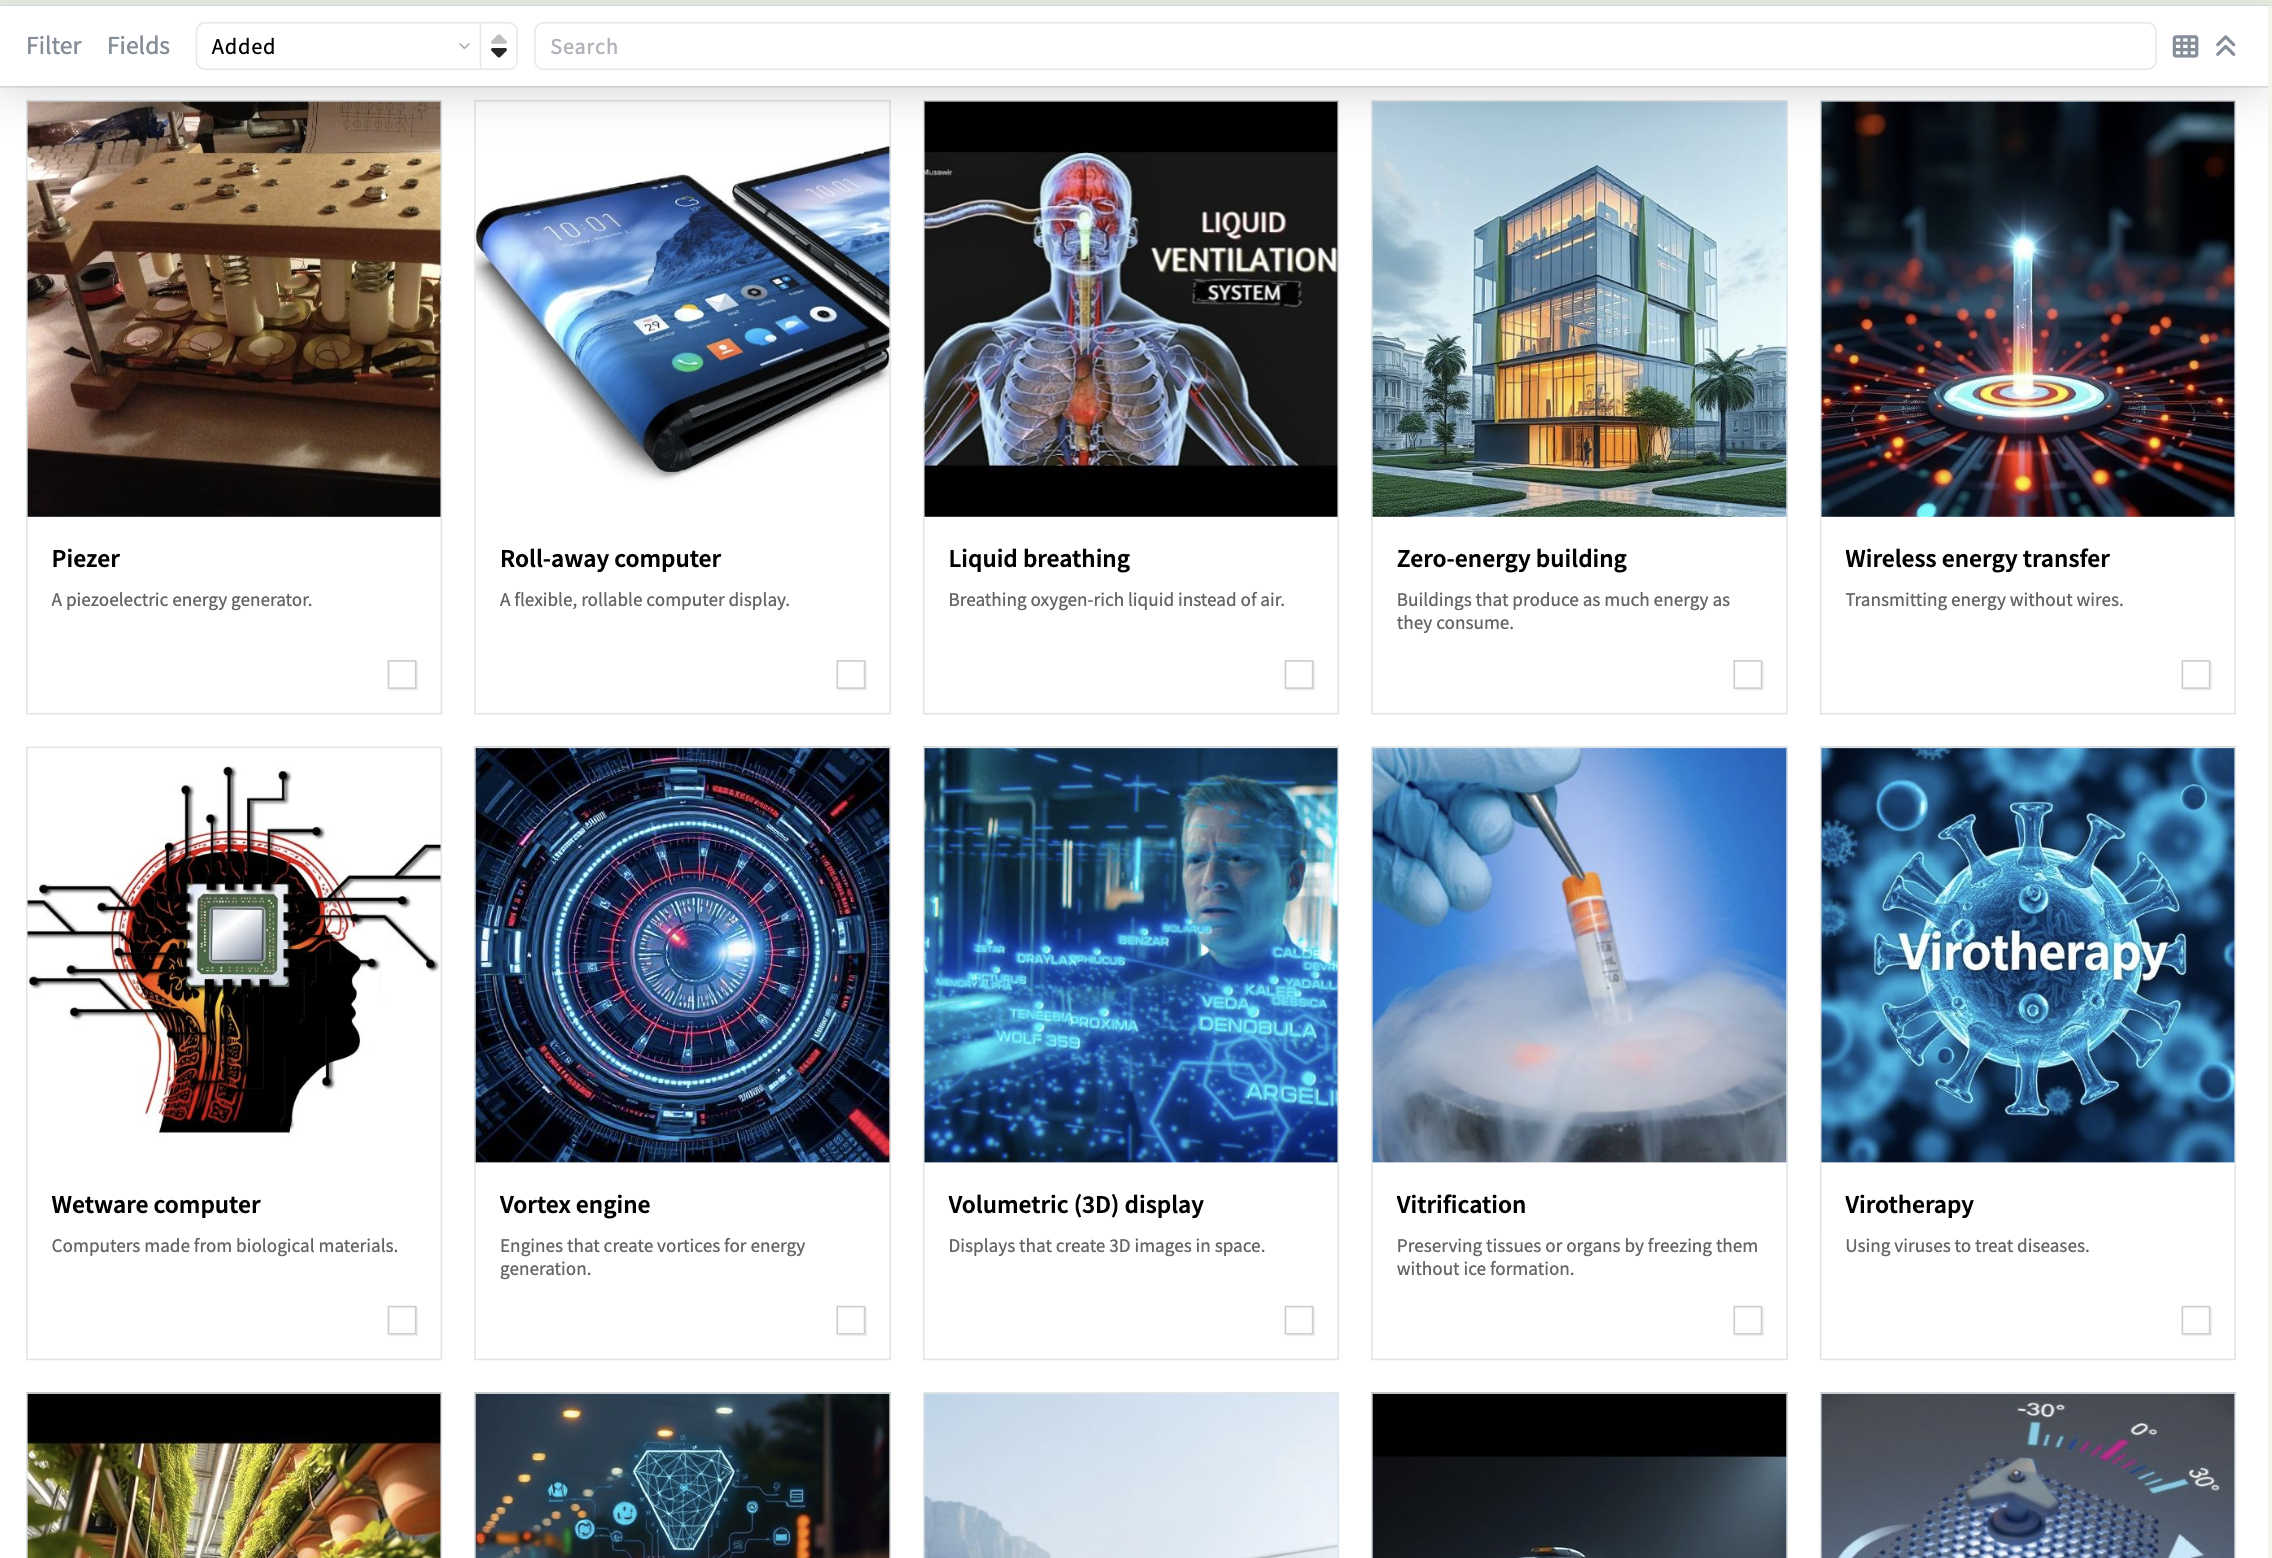Click 'A piezoelectric energy generator.' description

(x=182, y=599)
